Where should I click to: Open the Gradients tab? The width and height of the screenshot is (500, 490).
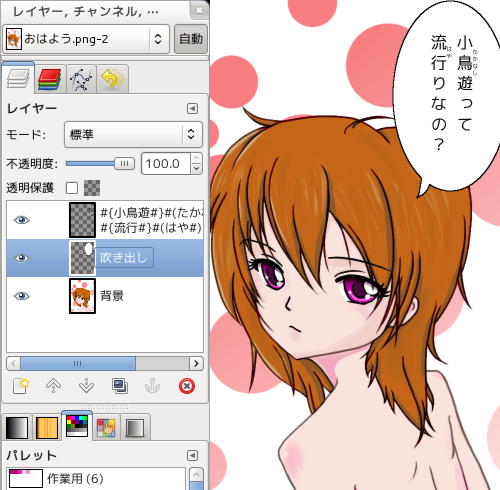pos(17,427)
